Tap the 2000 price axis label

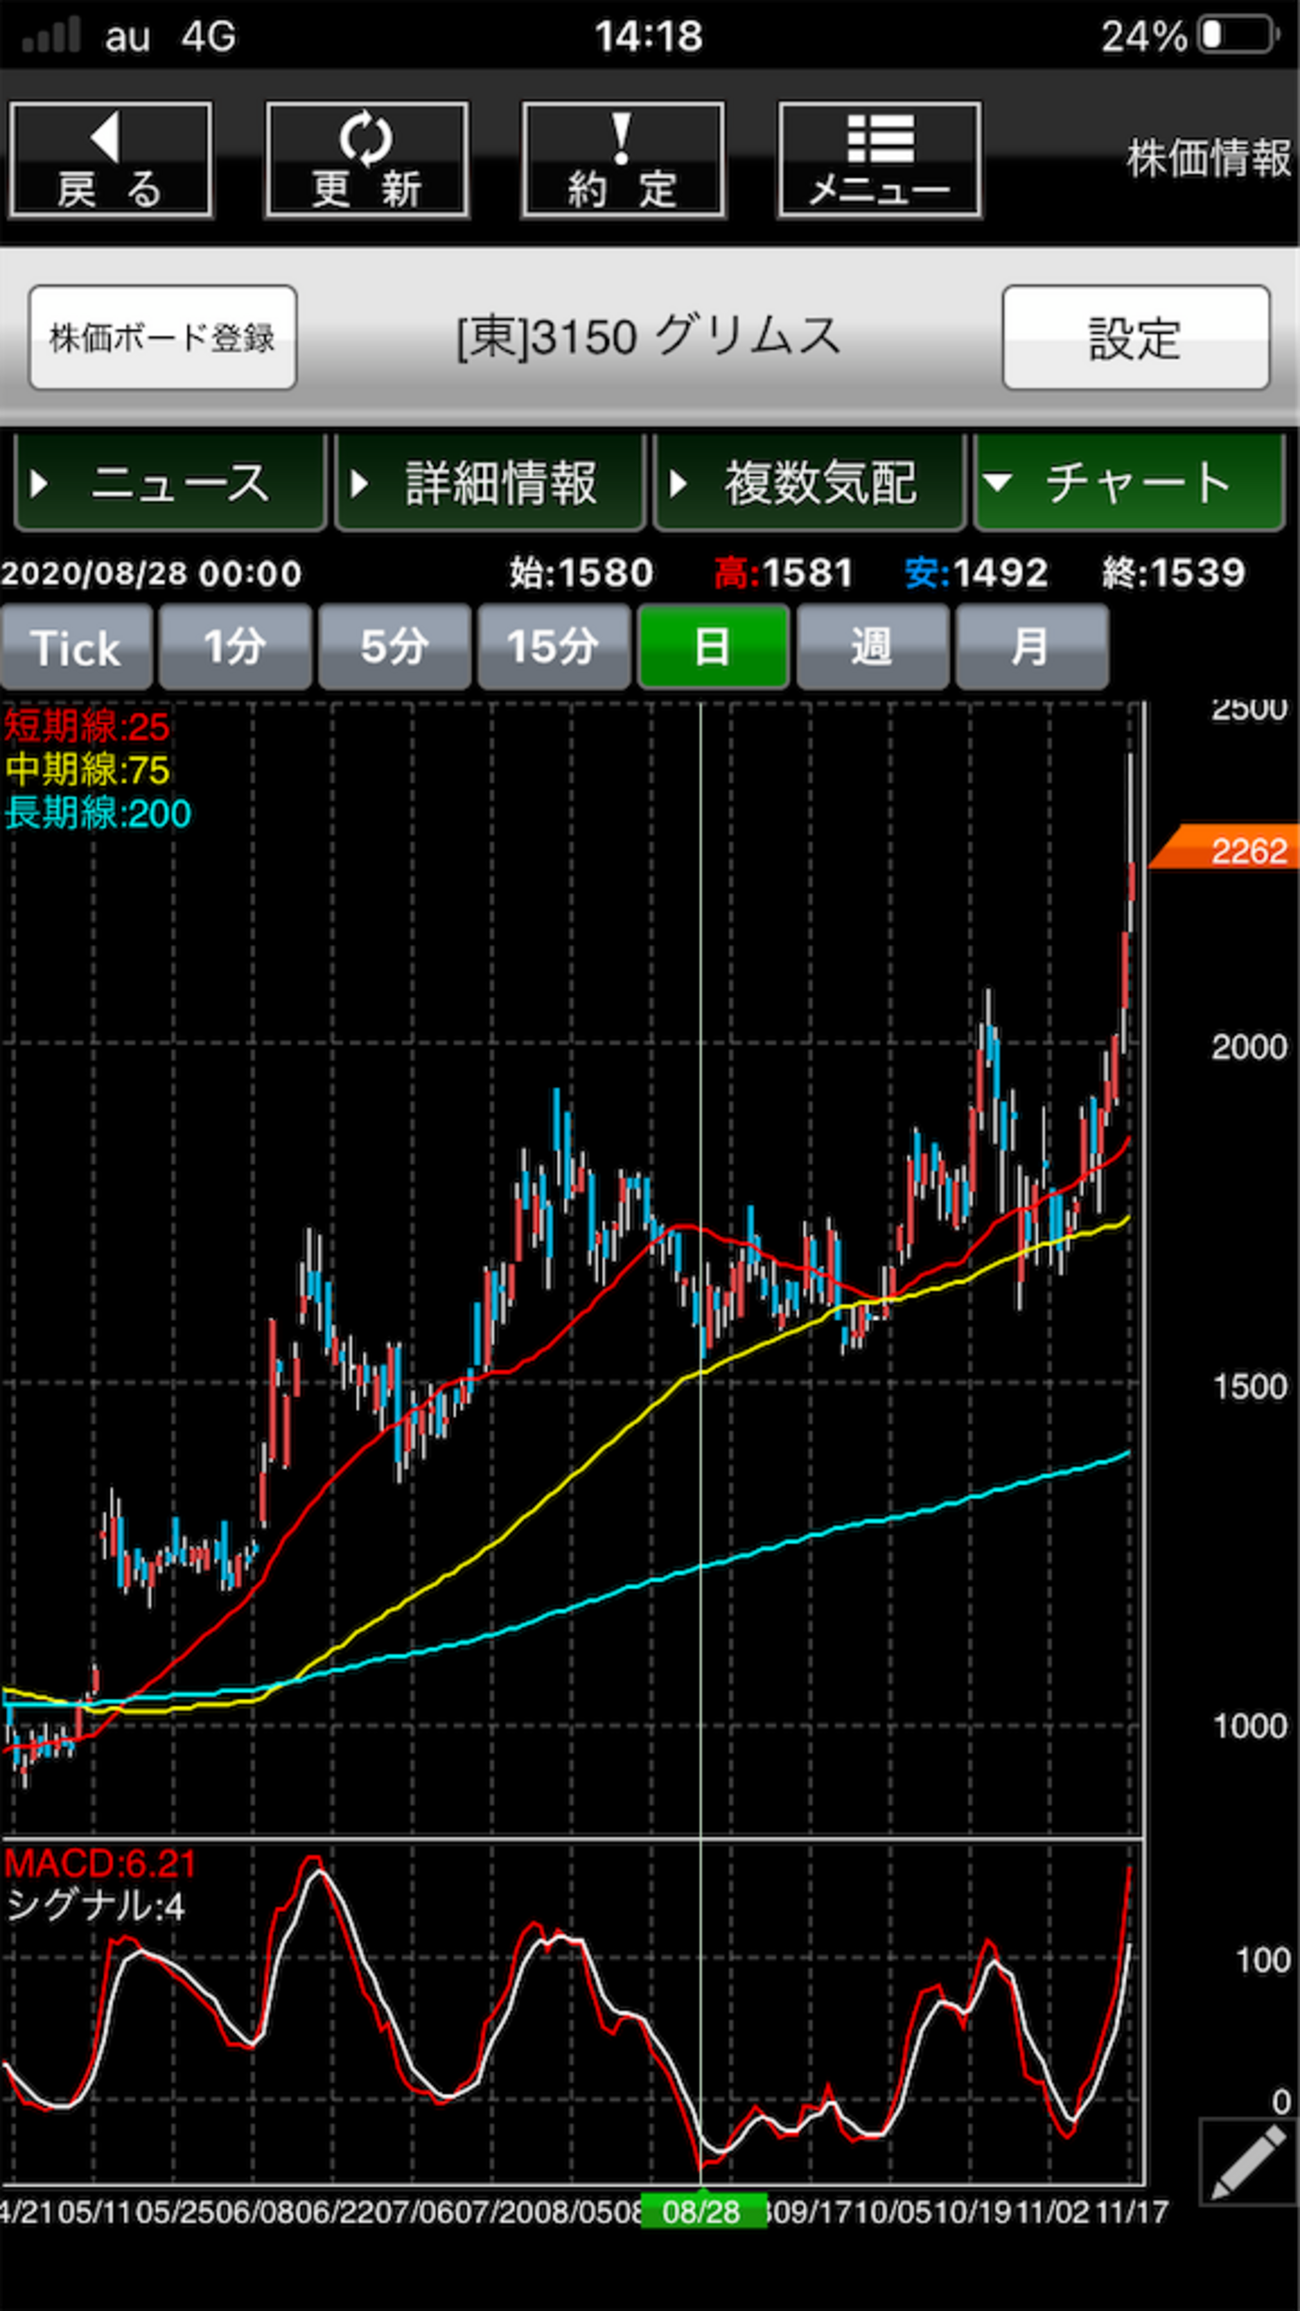pyautogui.click(x=1249, y=1047)
